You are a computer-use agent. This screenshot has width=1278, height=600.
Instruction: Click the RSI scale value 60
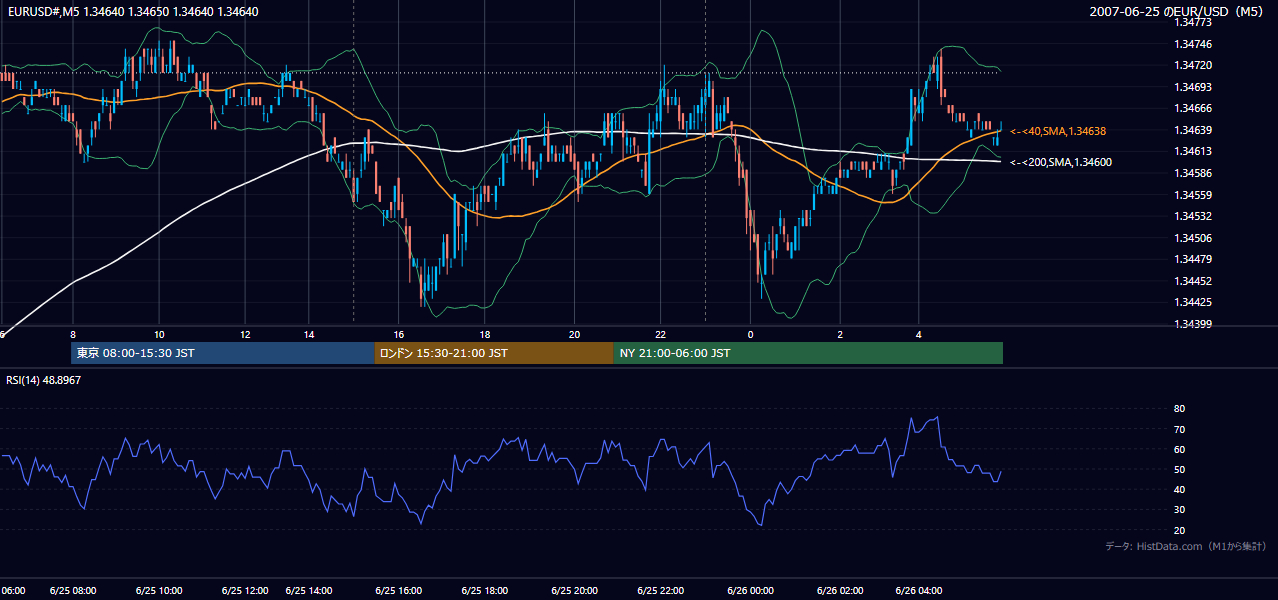(1180, 449)
